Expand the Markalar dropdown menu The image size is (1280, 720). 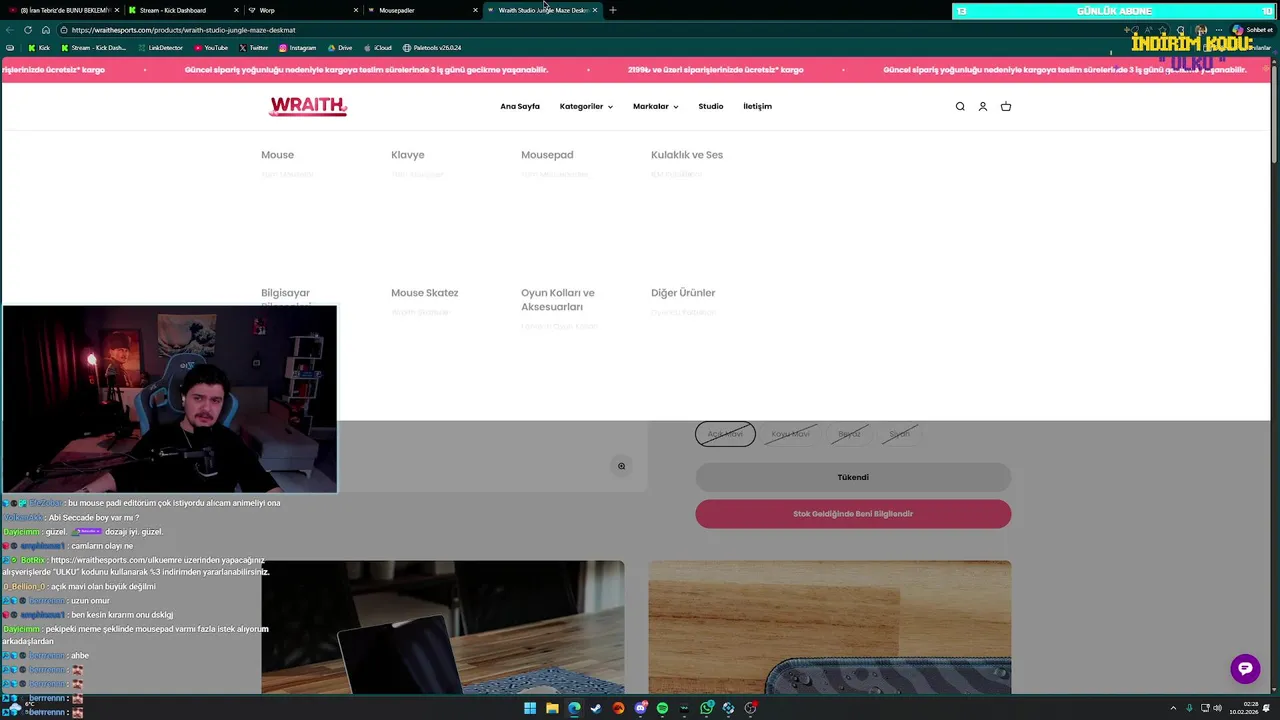point(655,106)
